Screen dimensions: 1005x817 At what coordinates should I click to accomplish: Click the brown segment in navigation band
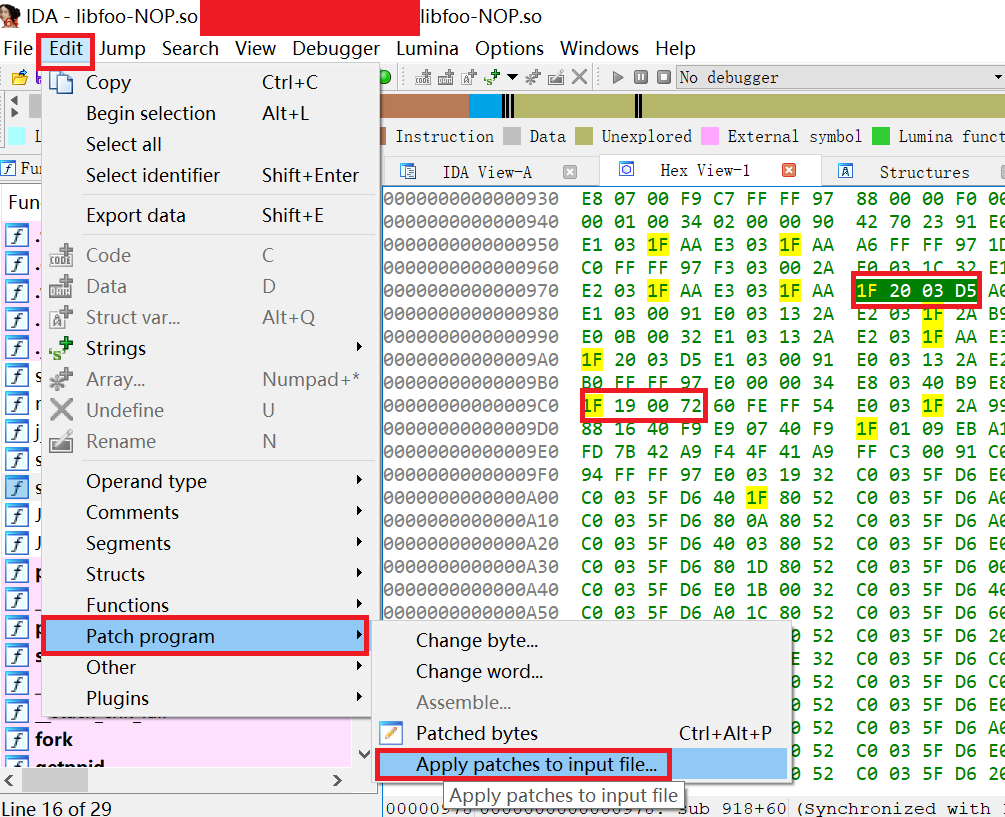pos(425,106)
